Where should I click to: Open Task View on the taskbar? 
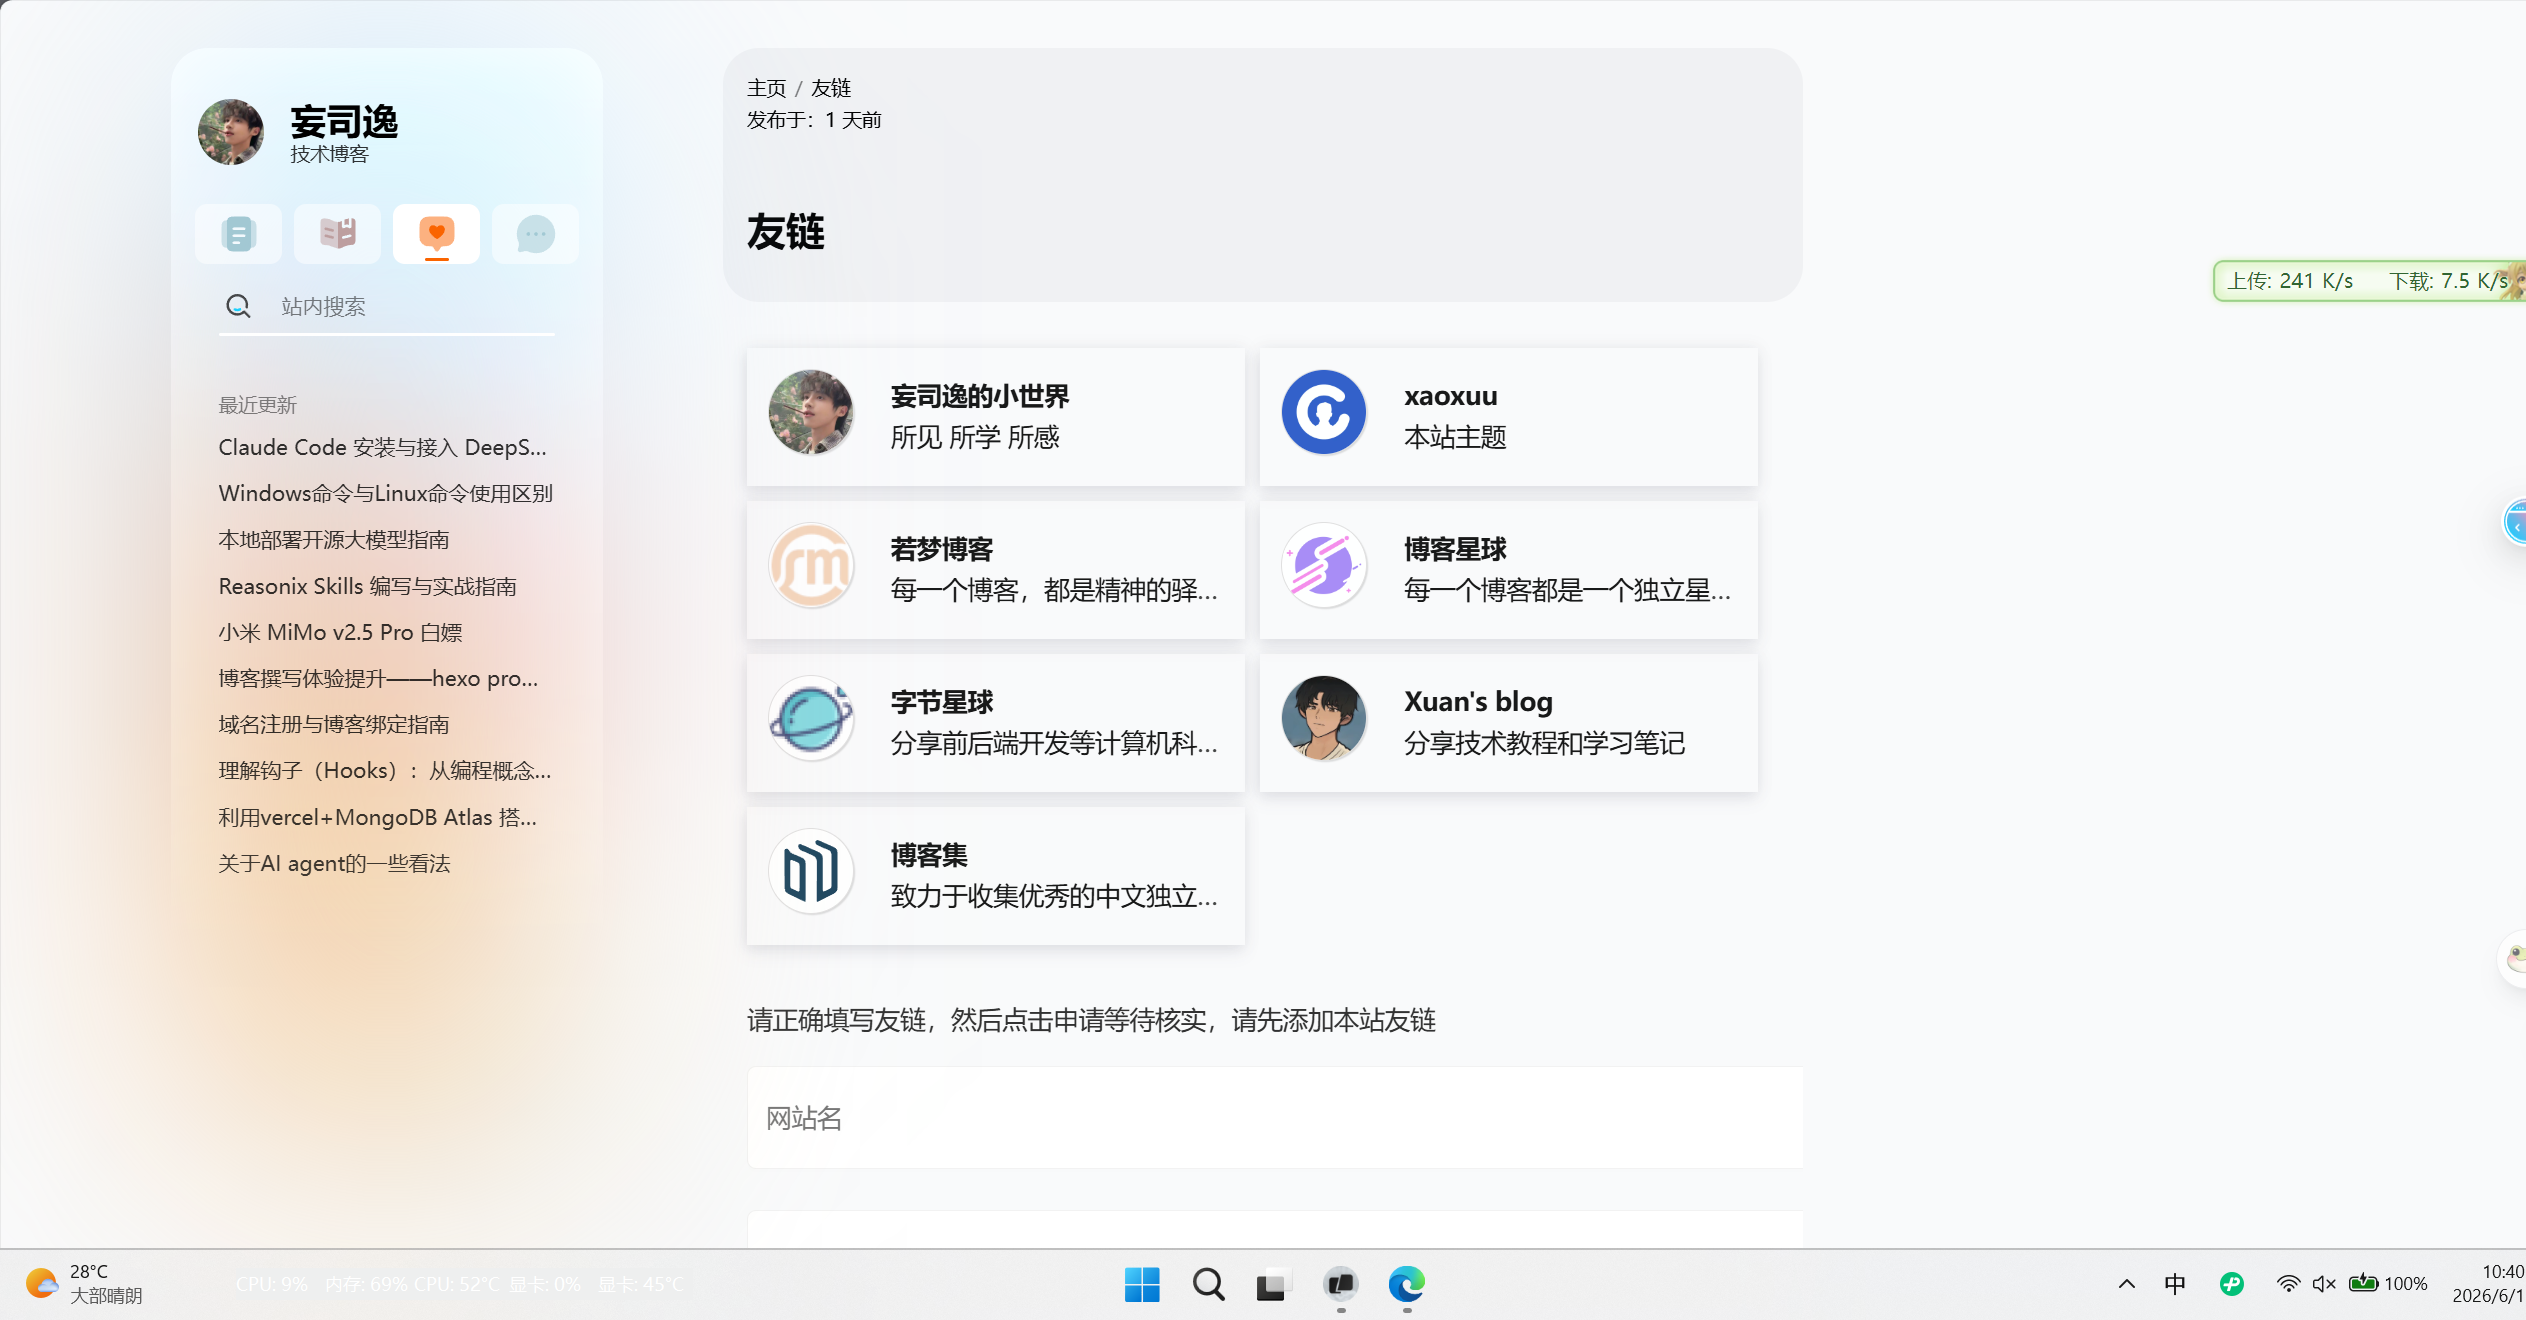(x=1274, y=1284)
